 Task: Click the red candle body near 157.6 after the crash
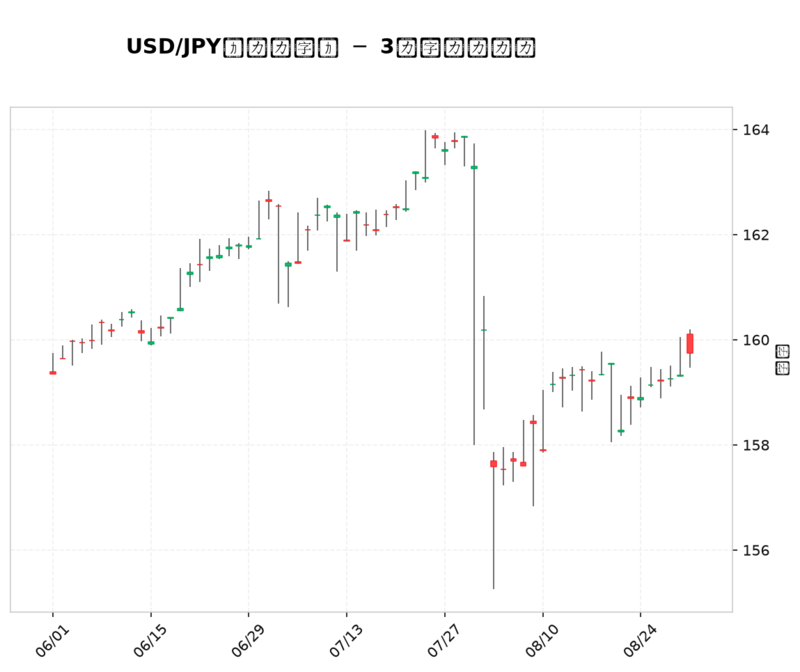pyautogui.click(x=493, y=463)
